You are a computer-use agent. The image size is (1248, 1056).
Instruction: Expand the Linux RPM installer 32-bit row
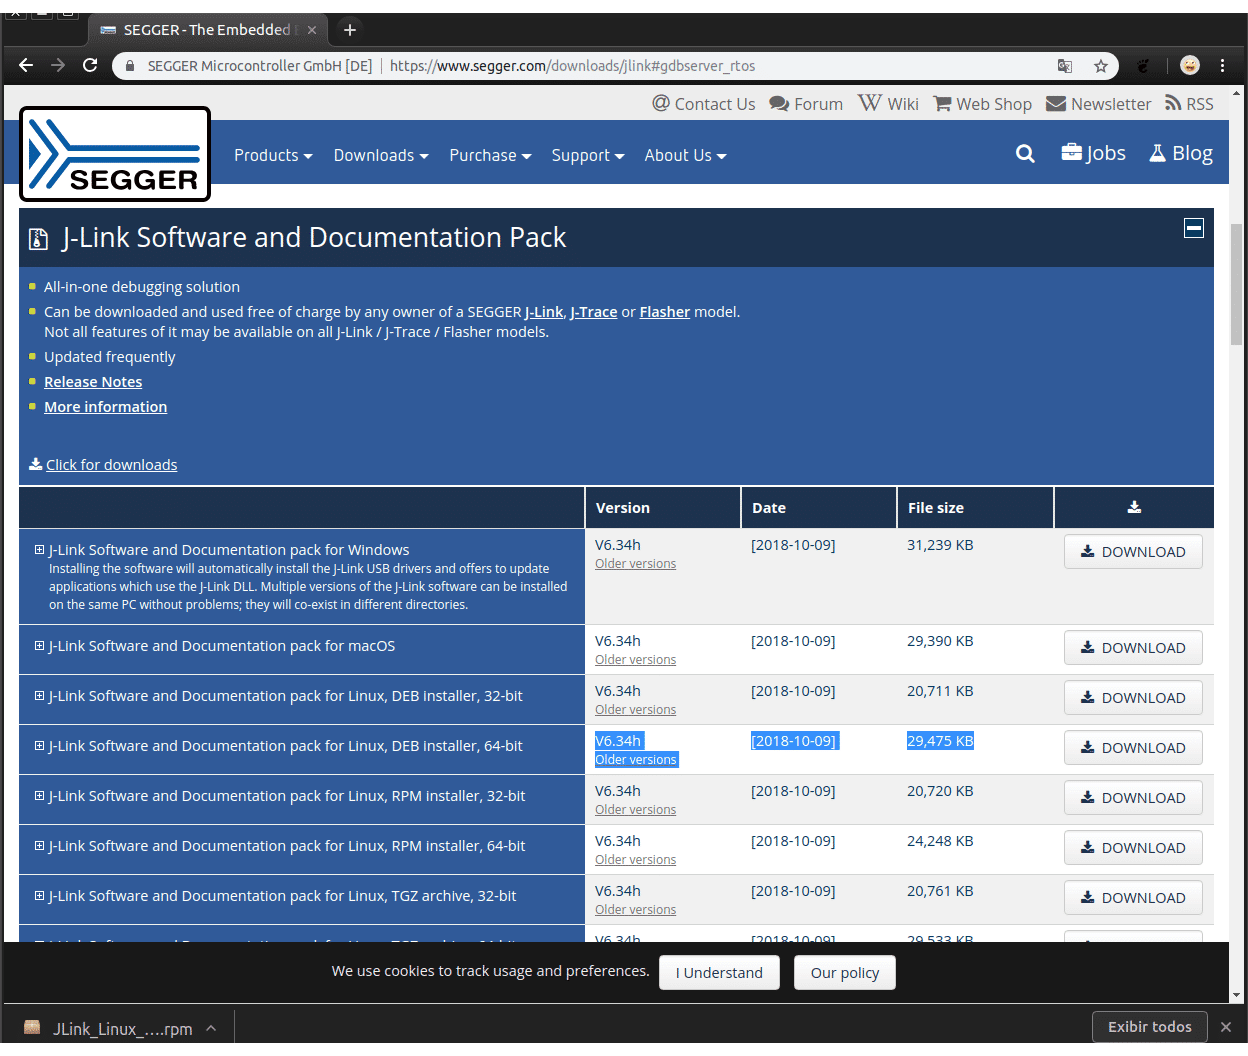pos(40,796)
